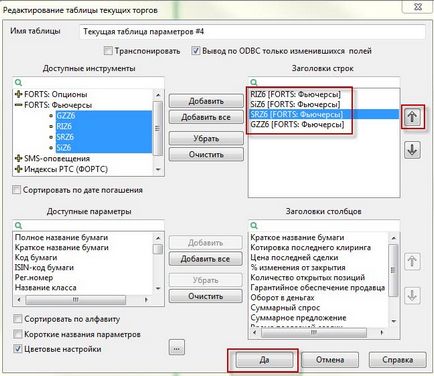The width and height of the screenshot is (434, 376).
Task: Expand FORTS: Опционы tree node
Action: [x=19, y=94]
